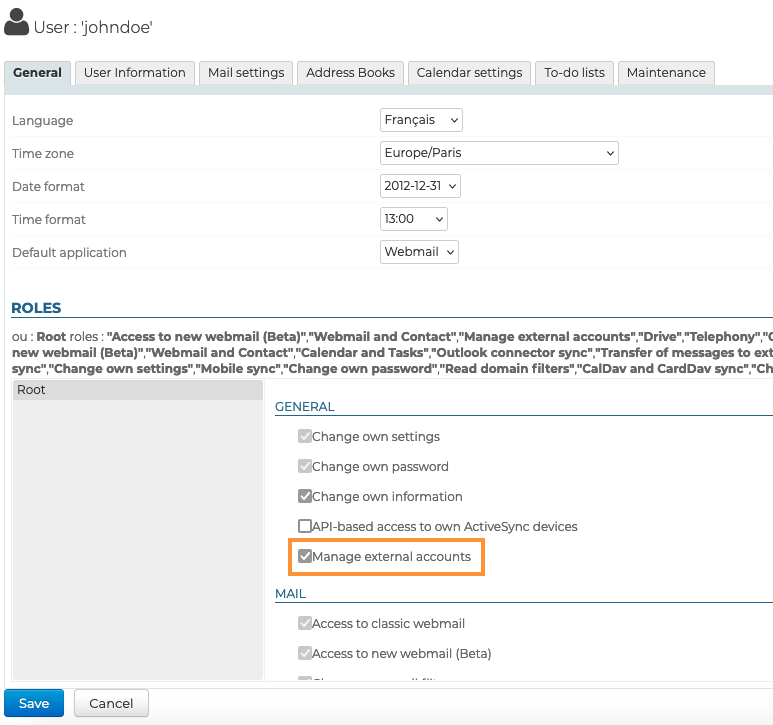The width and height of the screenshot is (773, 725).
Task: Change the Time format dropdown
Action: tap(414, 219)
